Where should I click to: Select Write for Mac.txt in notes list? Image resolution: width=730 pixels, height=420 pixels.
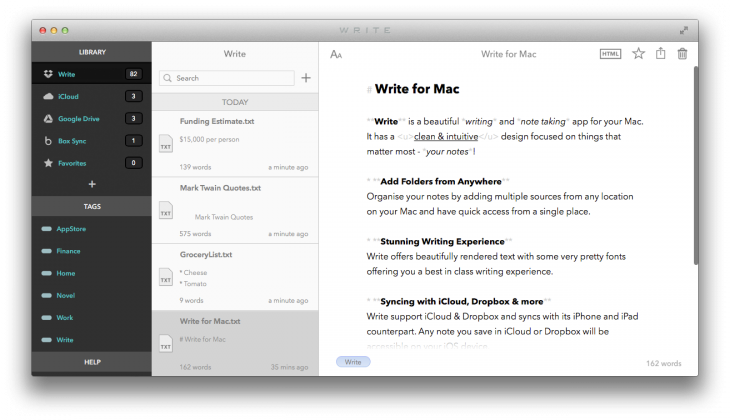235,343
